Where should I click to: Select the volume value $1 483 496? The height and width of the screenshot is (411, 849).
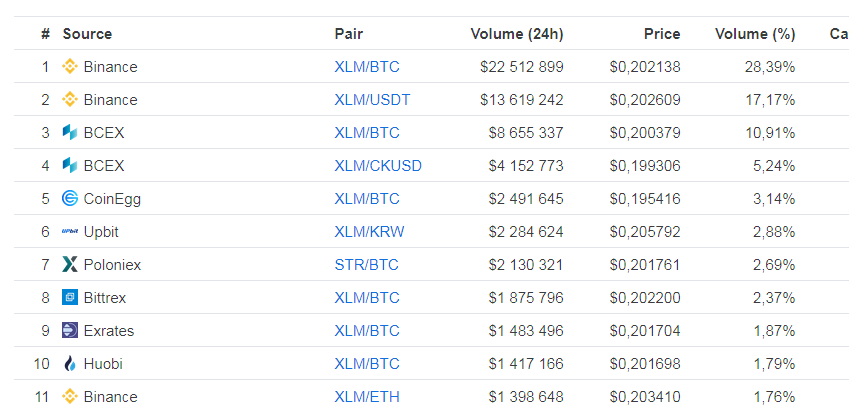[526, 331]
